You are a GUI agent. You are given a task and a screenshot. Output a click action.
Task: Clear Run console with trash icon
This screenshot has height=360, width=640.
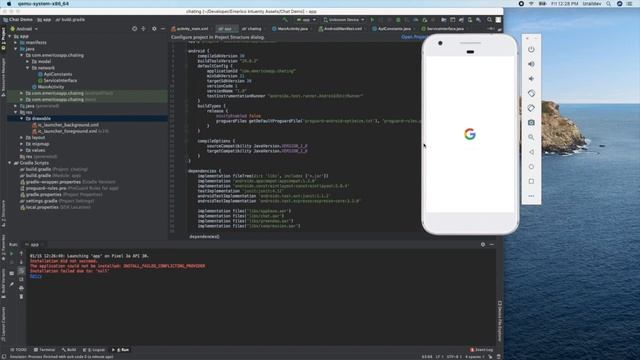(21, 297)
